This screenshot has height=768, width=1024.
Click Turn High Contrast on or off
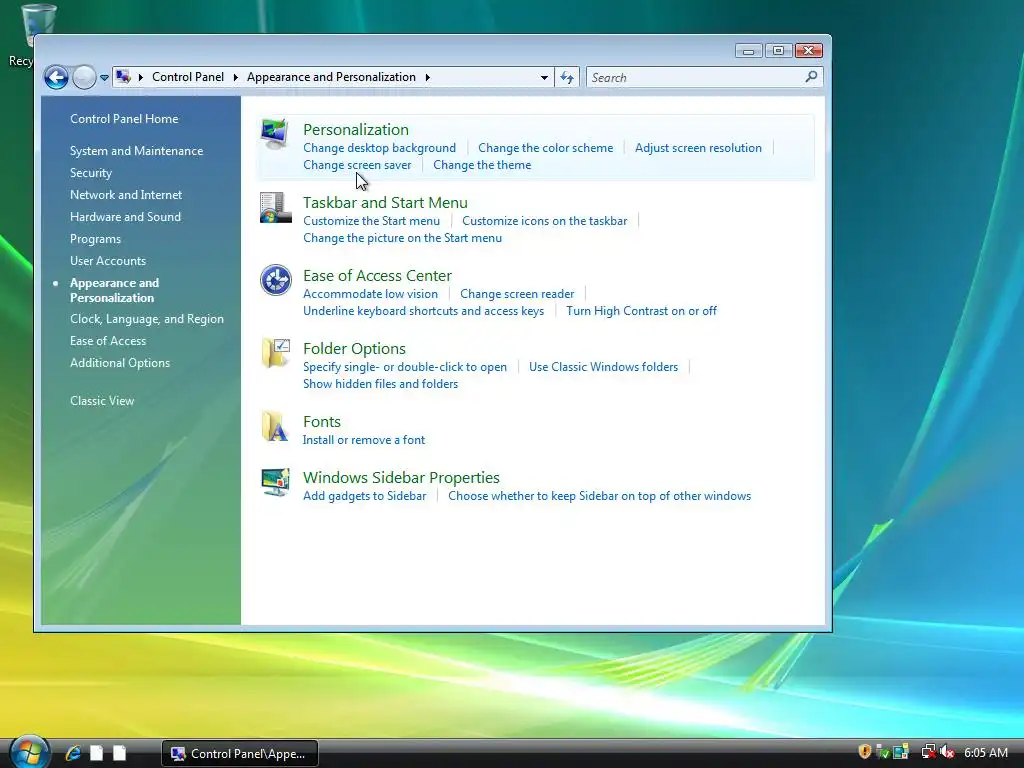641,311
